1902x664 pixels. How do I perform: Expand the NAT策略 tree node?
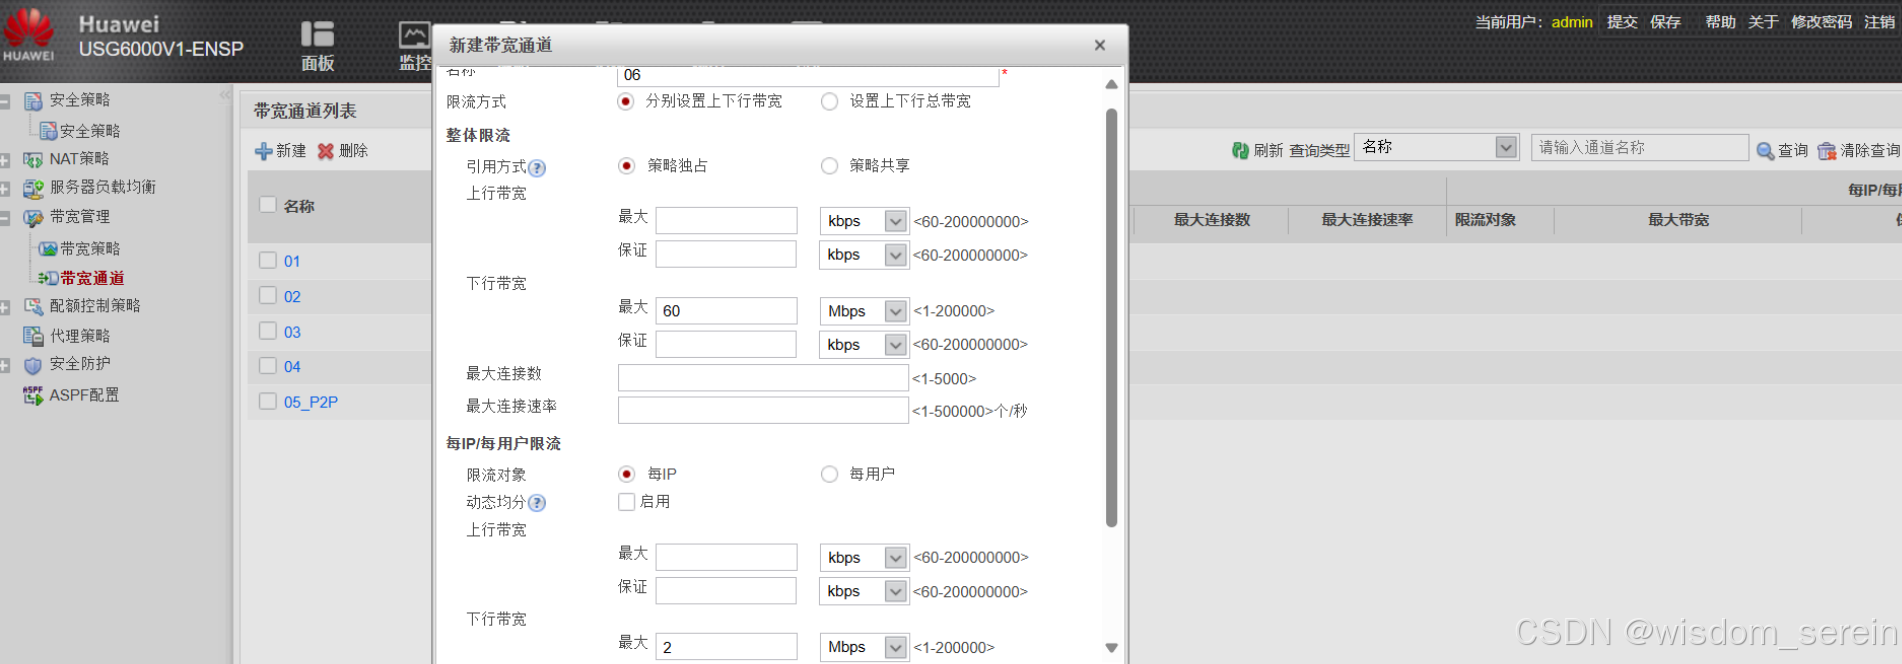(5, 160)
